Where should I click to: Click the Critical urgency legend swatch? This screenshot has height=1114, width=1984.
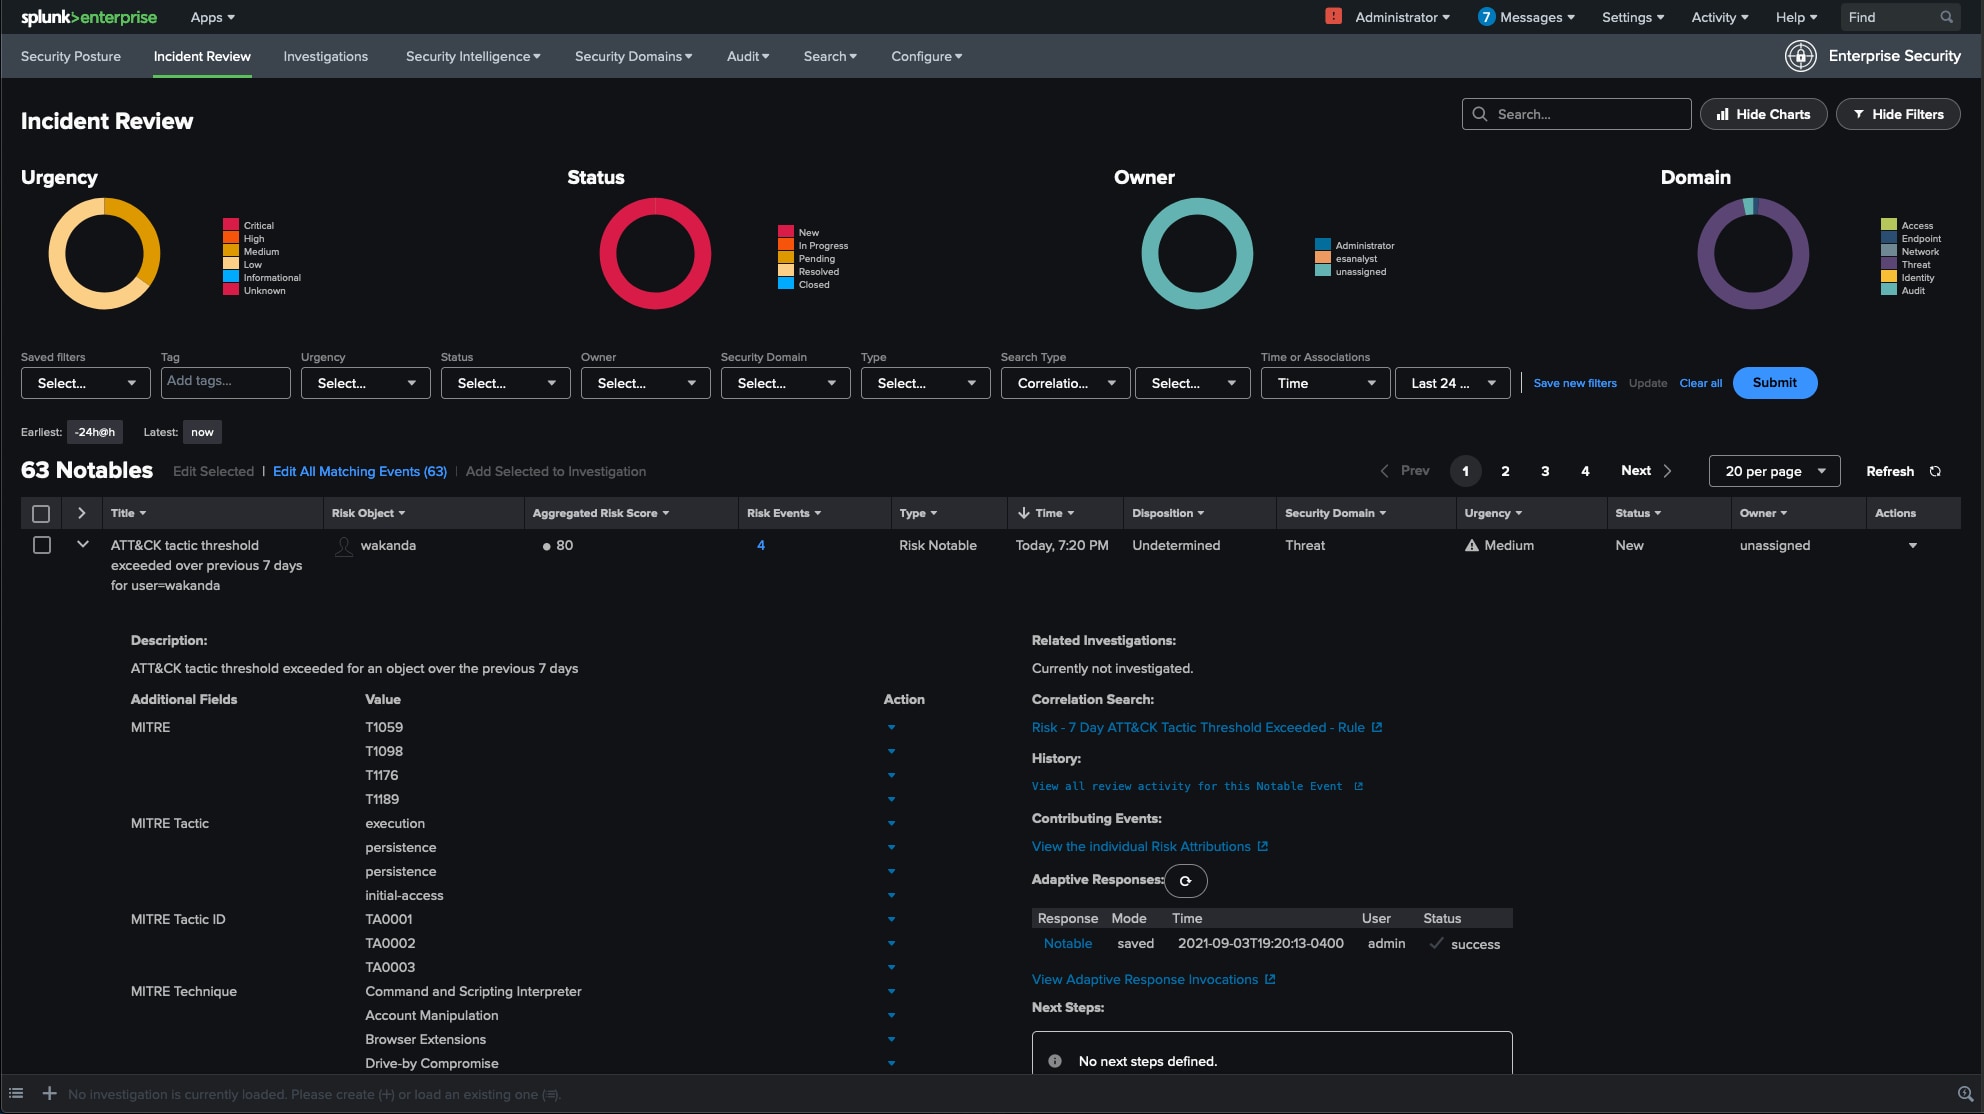[x=231, y=225]
